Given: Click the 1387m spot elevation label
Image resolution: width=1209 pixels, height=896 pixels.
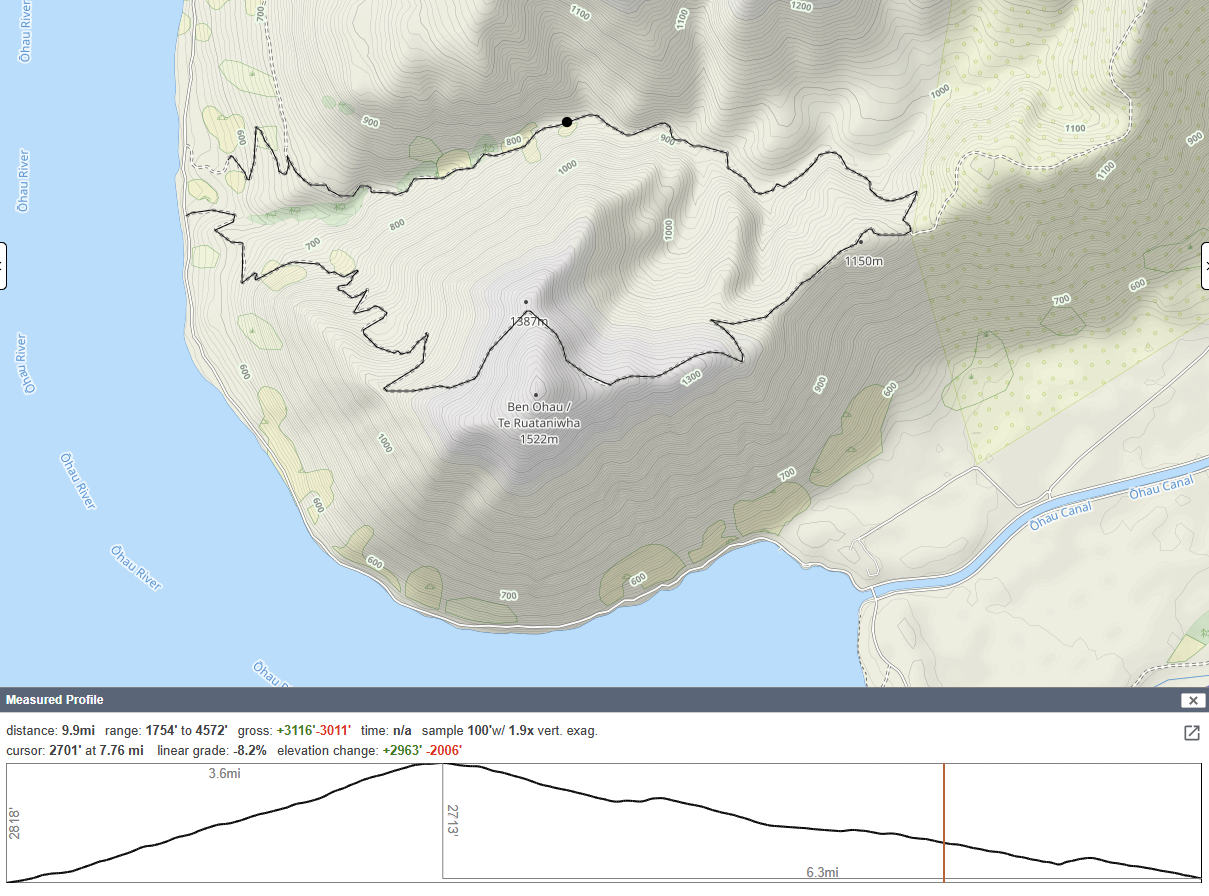Looking at the screenshot, I should coord(529,321).
